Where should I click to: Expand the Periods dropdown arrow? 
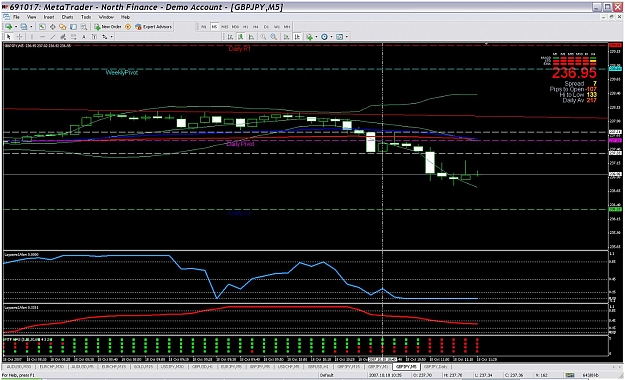332,37
